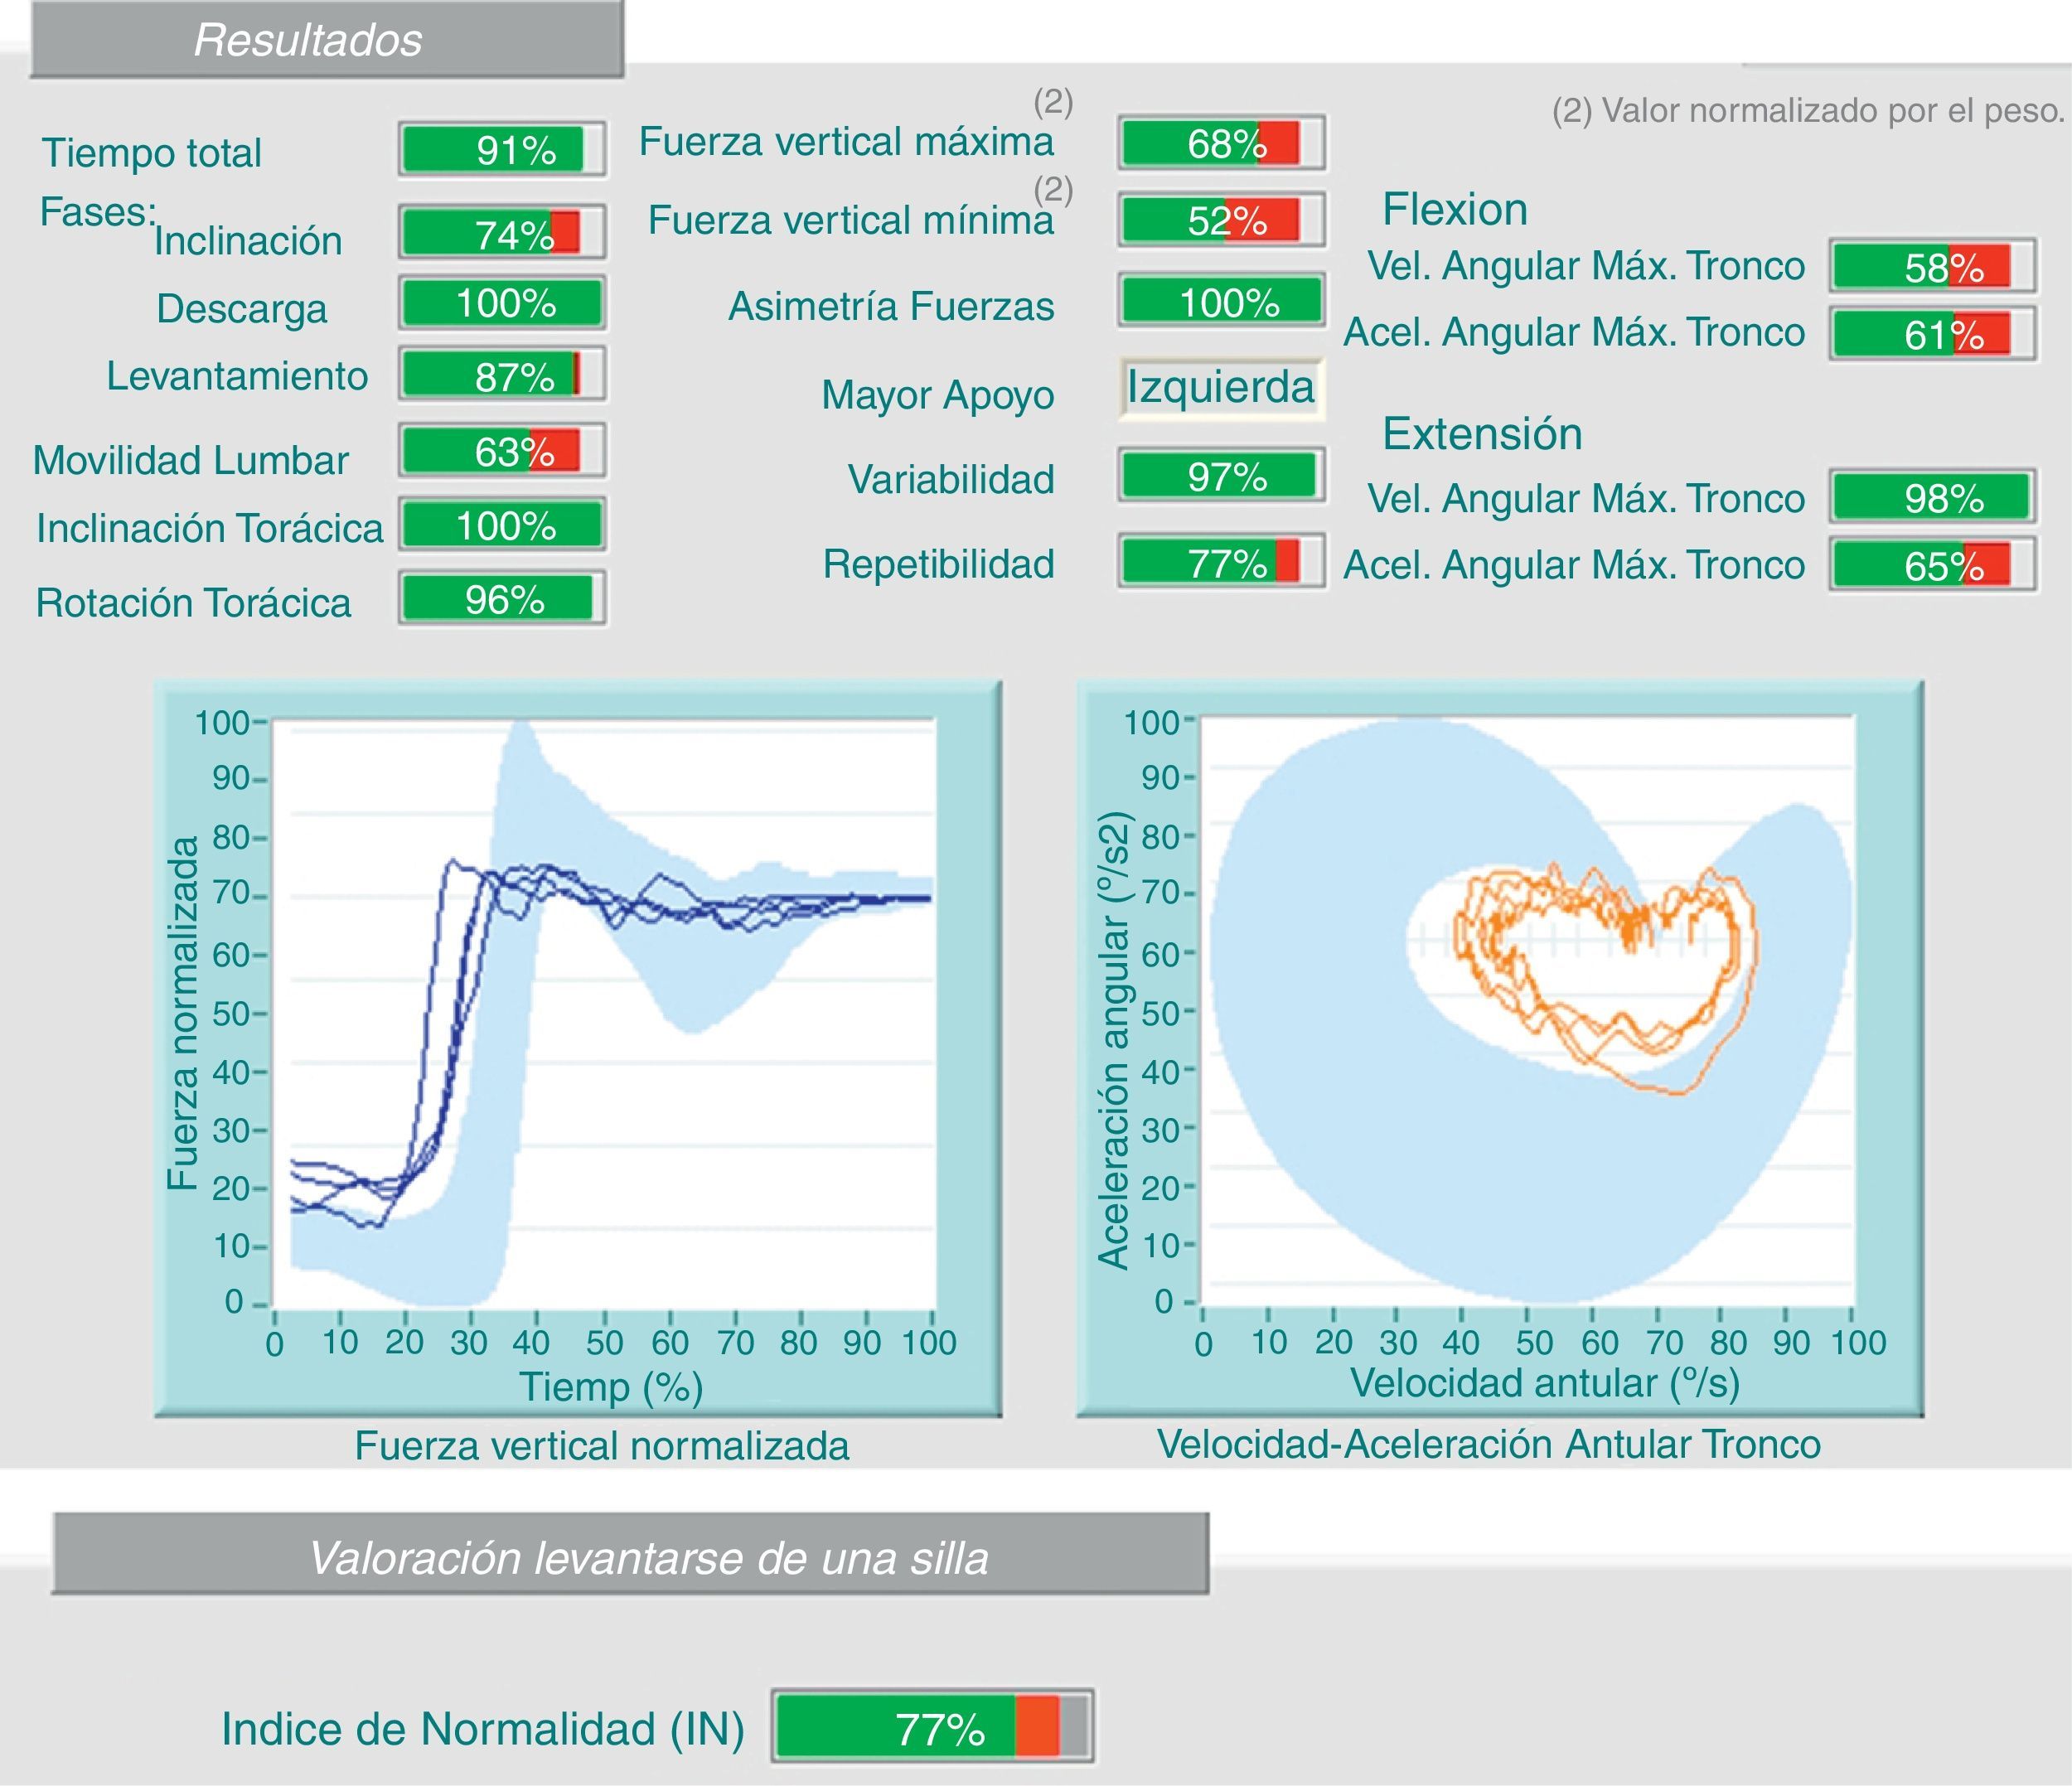Select Valoración levantarse de una silla header
The width and height of the screenshot is (2072, 1786).
pos(630,1557)
